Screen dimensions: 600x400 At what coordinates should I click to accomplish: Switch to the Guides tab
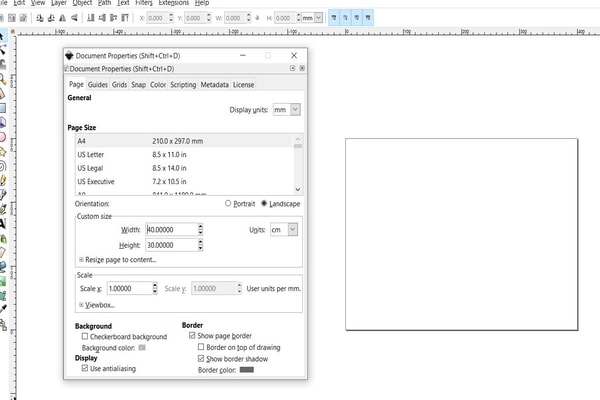pos(98,85)
